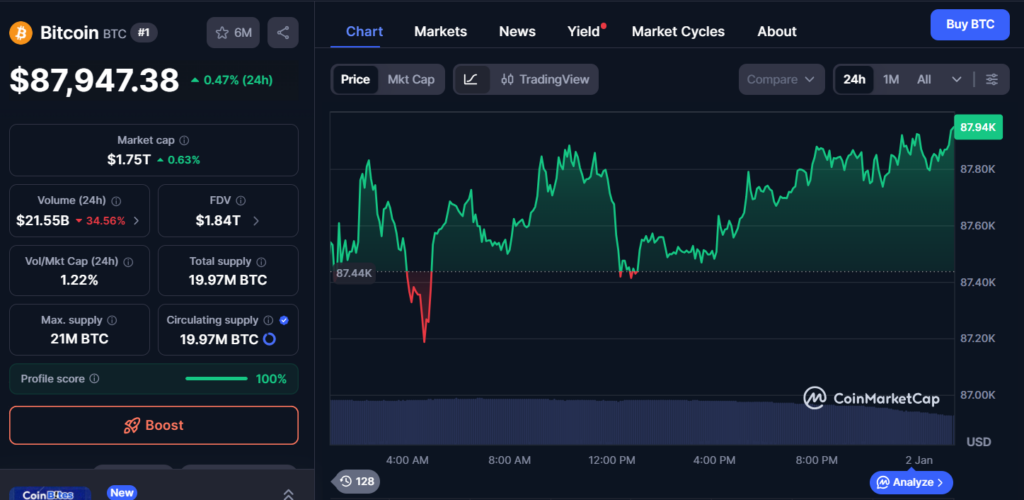
Task: Select the 1M time range
Action: click(x=891, y=79)
